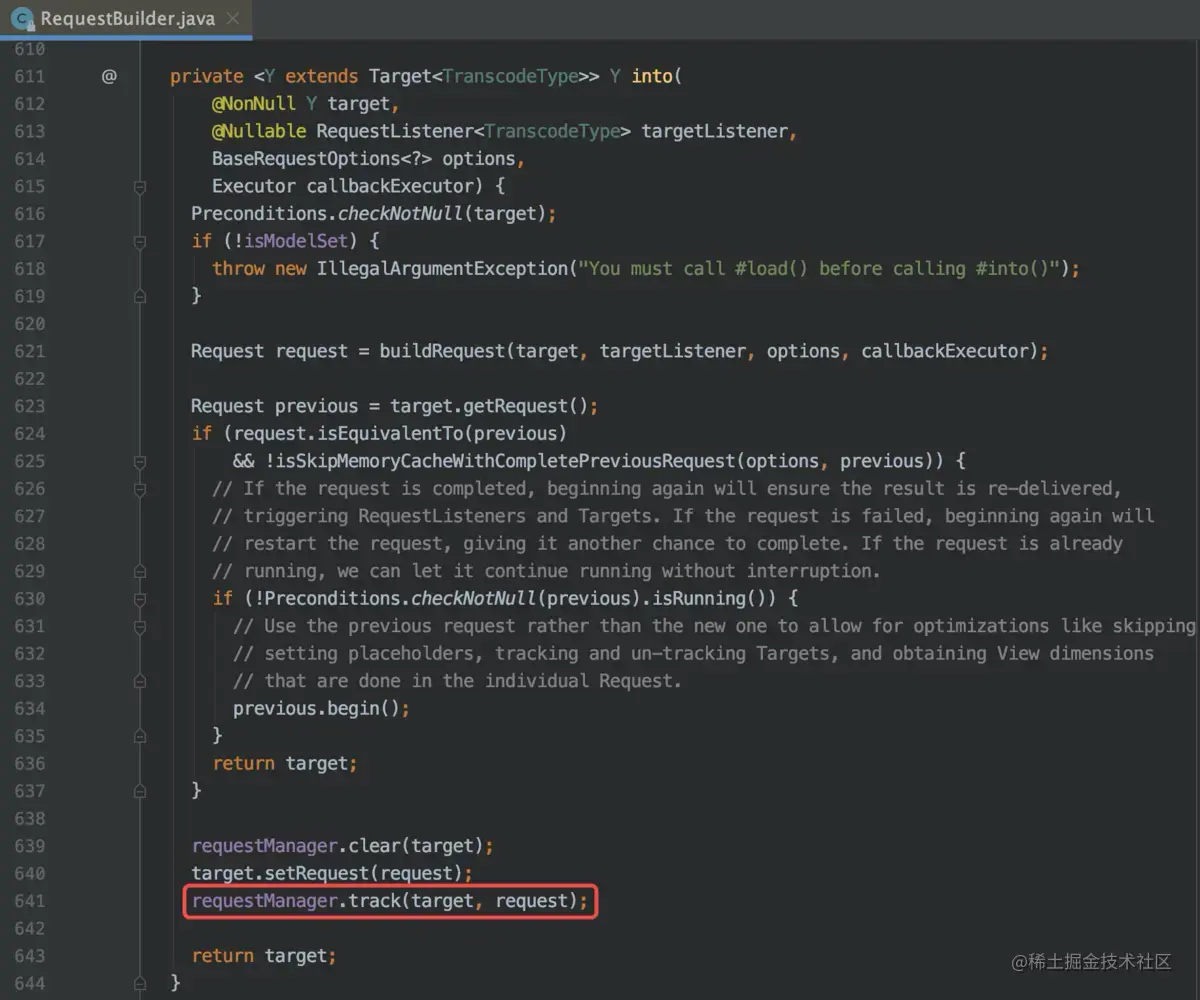Image resolution: width=1200 pixels, height=1000 pixels.
Task: Toggle the method fold end marker on line 644
Action: (x=140, y=983)
